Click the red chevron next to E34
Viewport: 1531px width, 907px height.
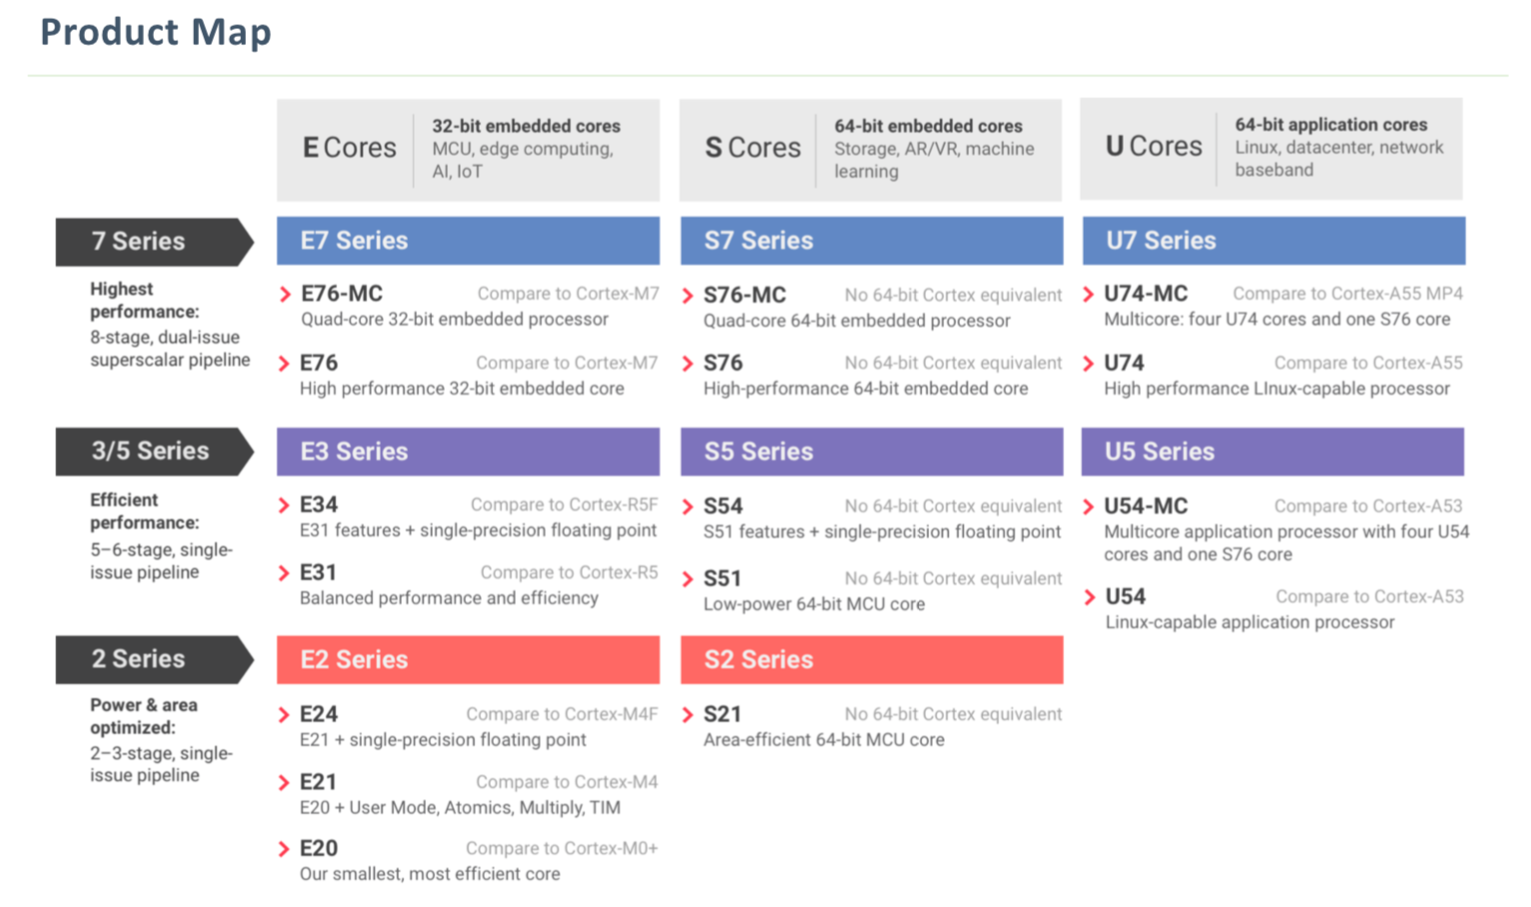284,505
